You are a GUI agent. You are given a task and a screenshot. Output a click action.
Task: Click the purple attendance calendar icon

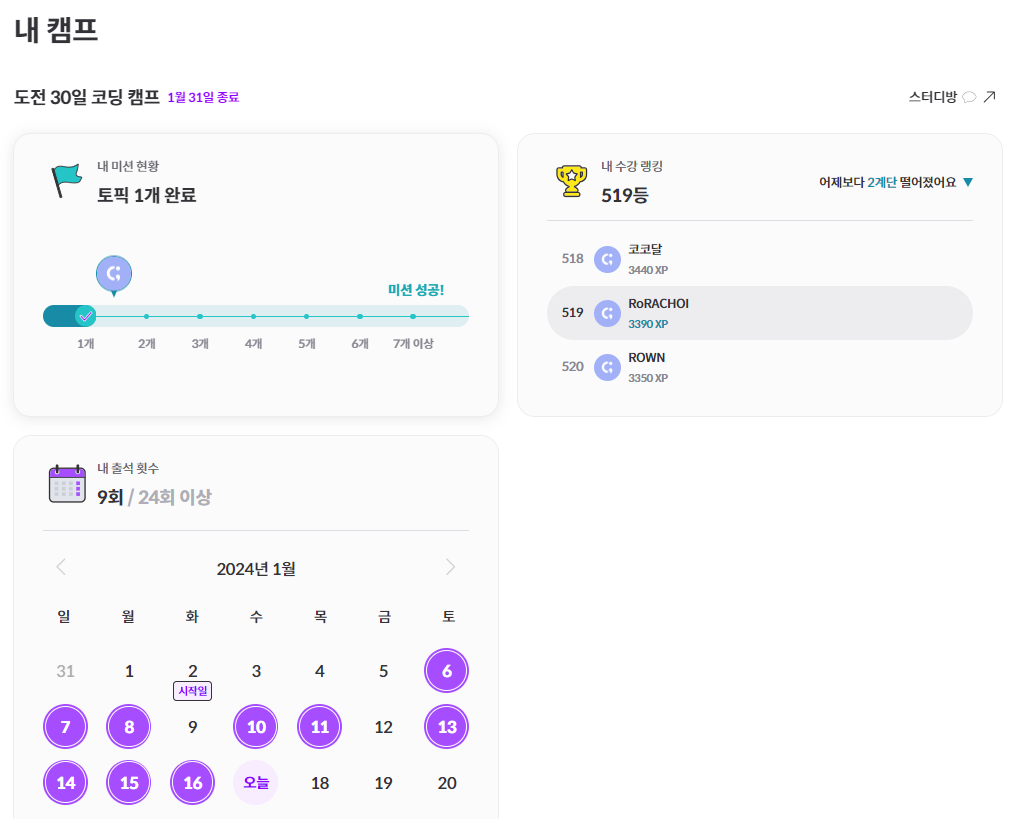[x=67, y=484]
